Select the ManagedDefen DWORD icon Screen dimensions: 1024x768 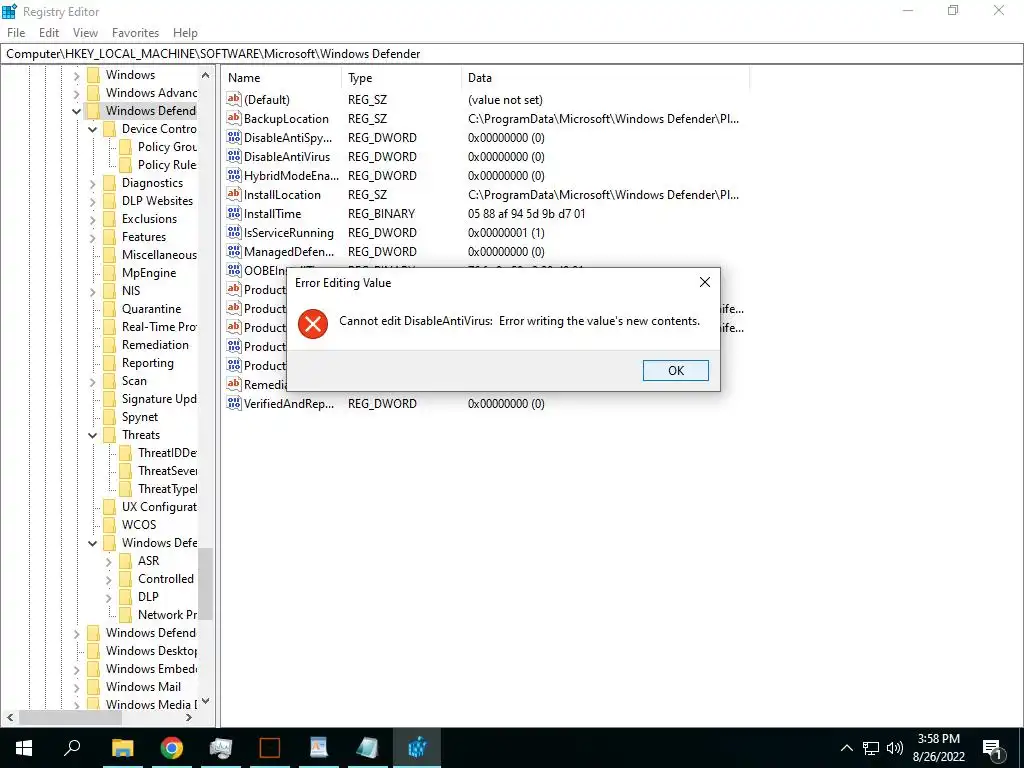[x=233, y=251]
